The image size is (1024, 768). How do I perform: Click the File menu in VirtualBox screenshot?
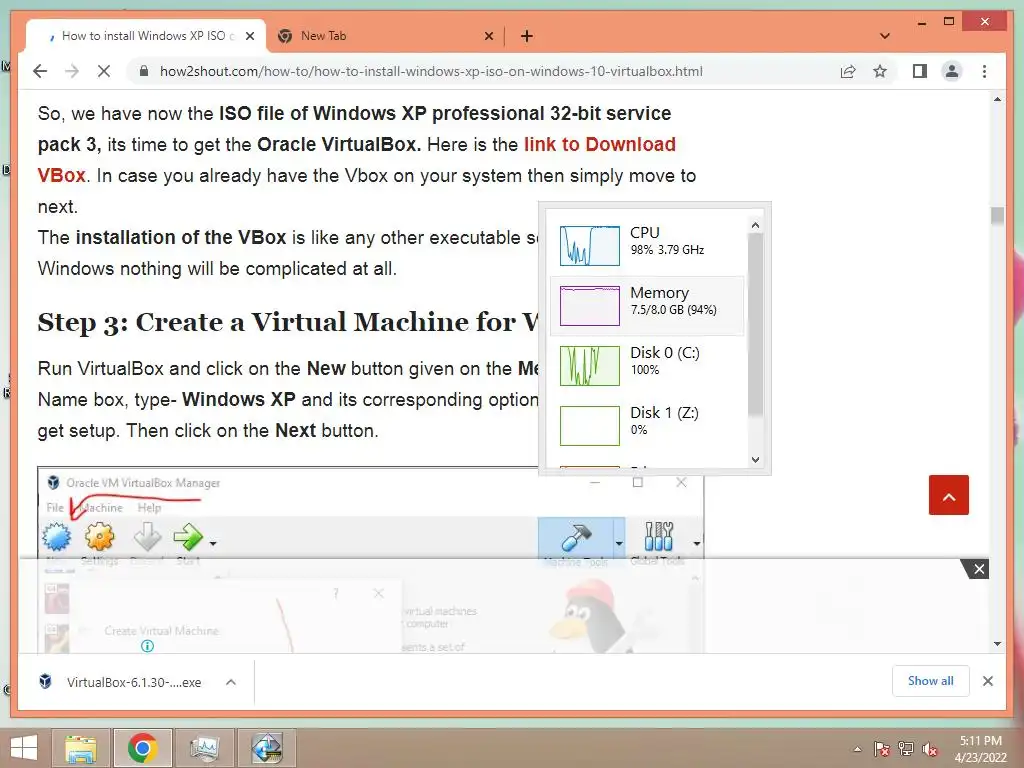click(55, 507)
